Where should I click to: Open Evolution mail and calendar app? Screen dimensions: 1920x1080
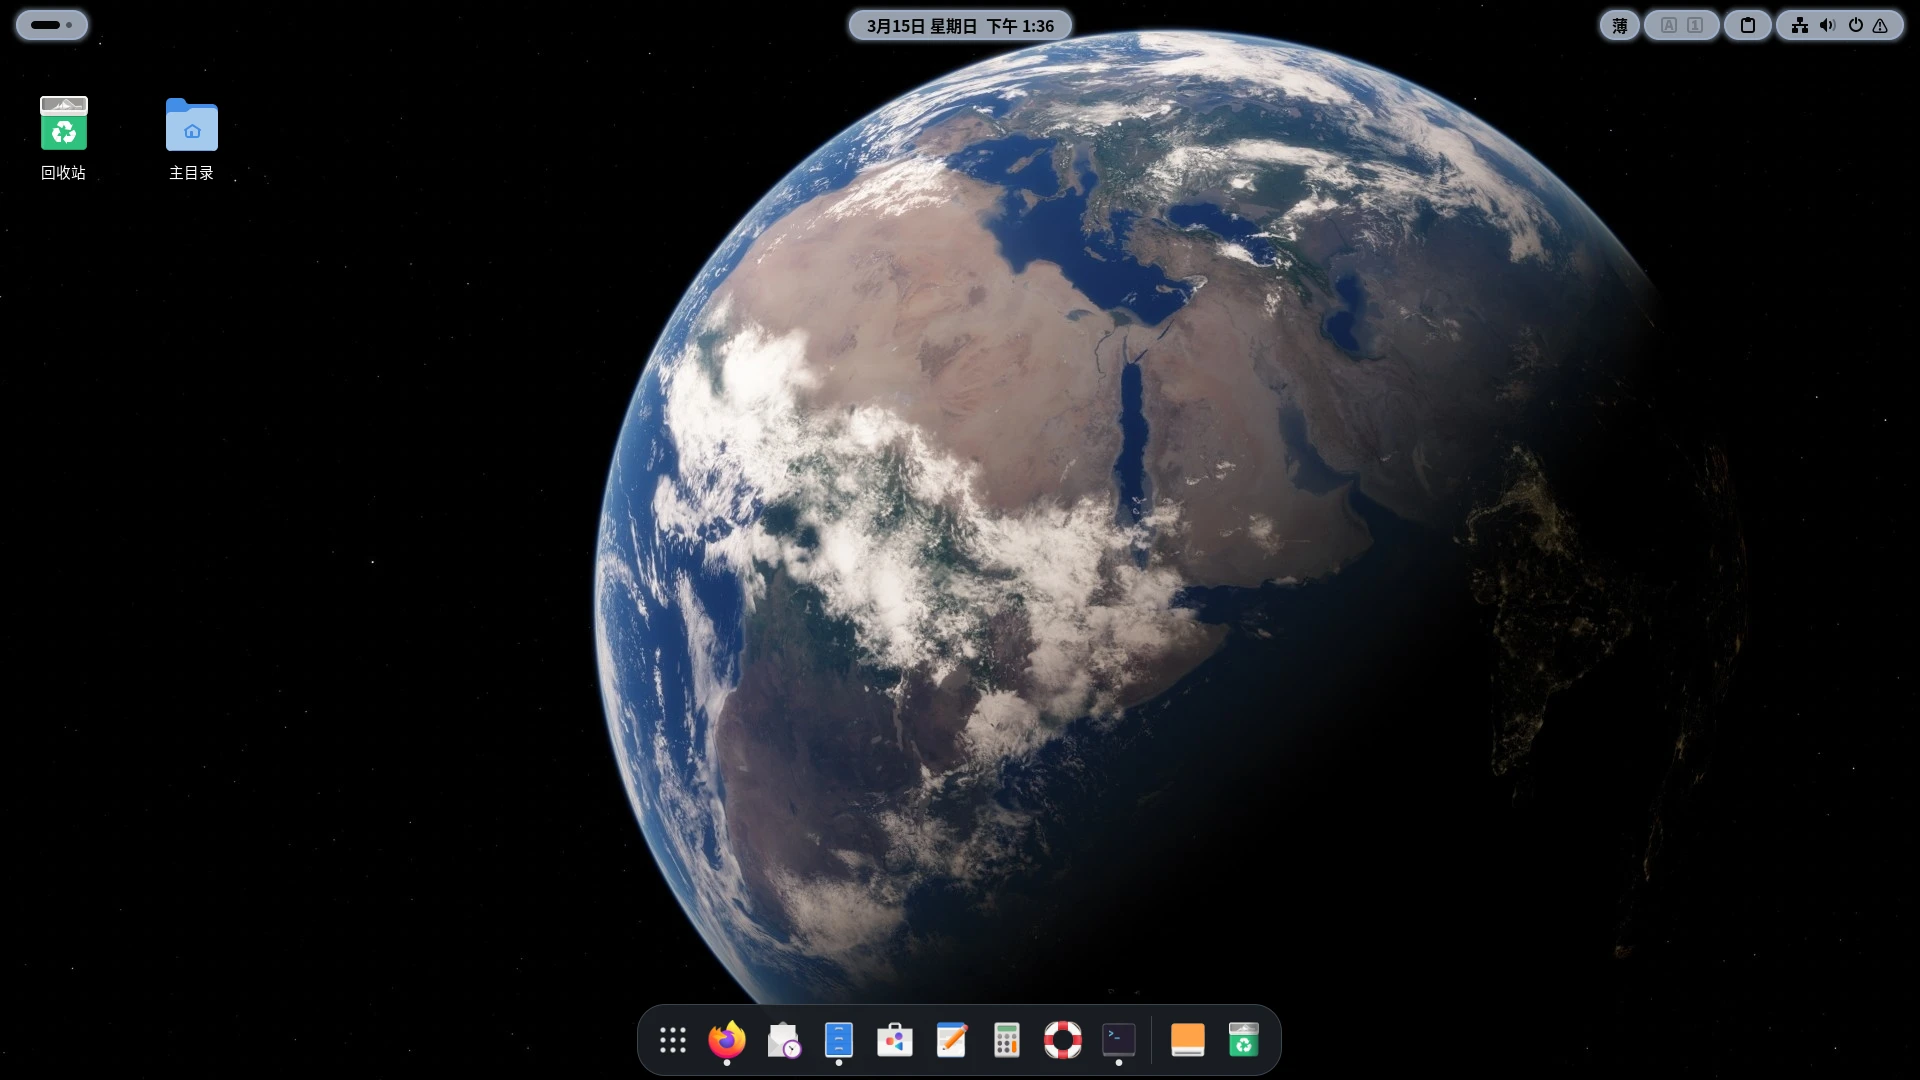point(783,1040)
